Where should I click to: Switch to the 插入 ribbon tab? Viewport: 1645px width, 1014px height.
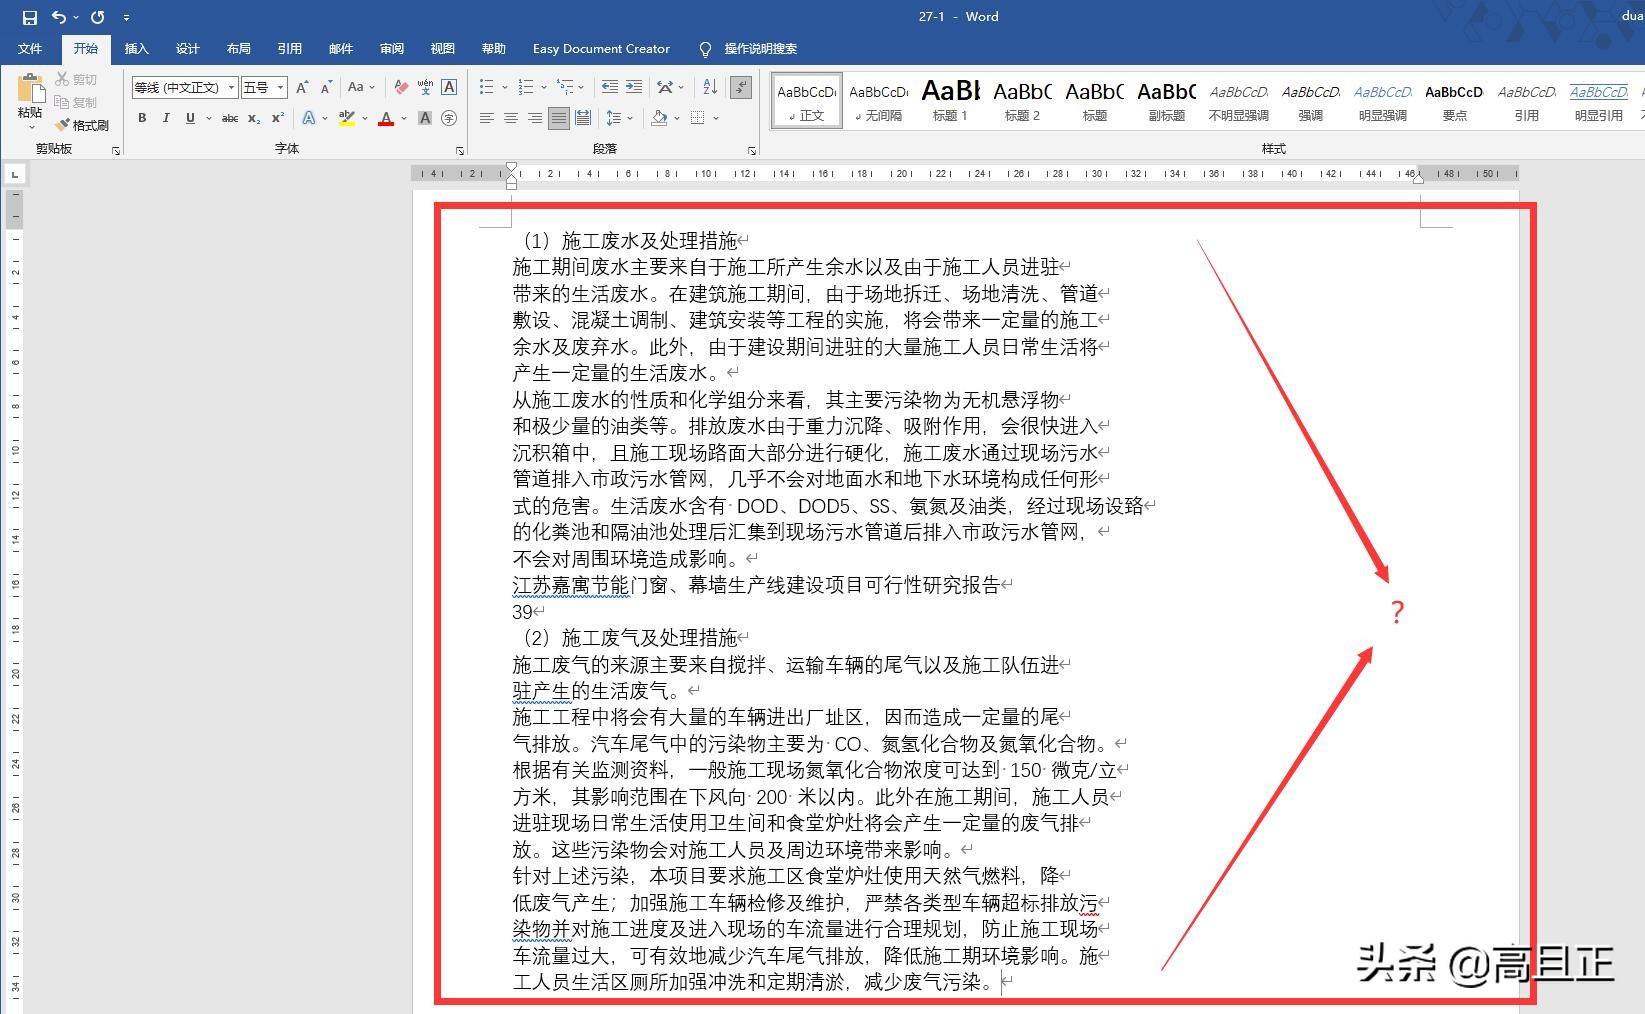pos(136,48)
